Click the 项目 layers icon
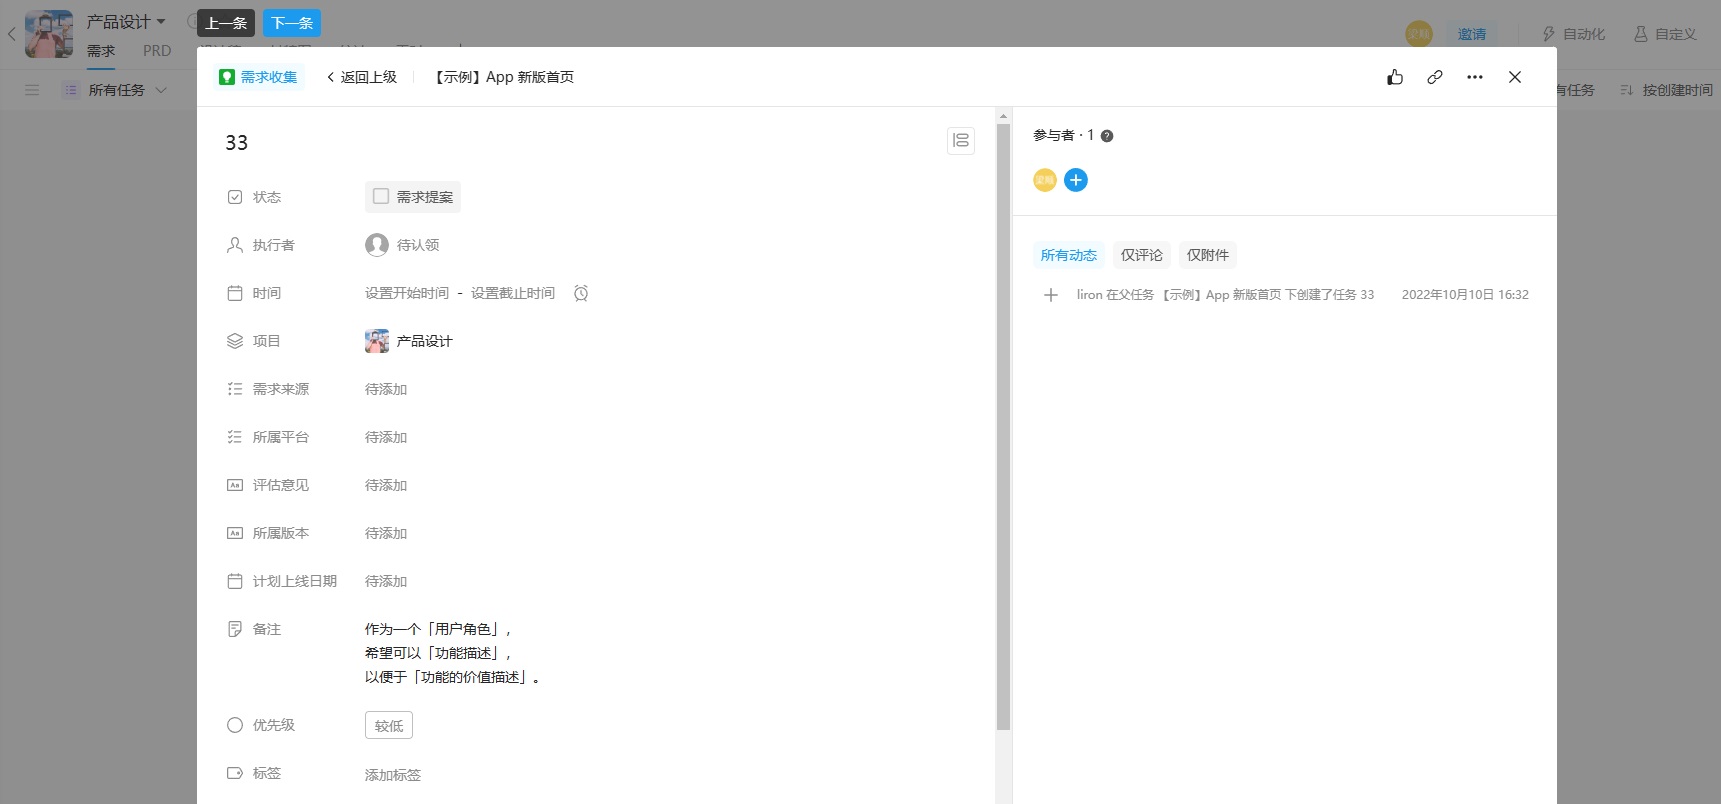This screenshot has height=804, width=1721. click(x=235, y=341)
